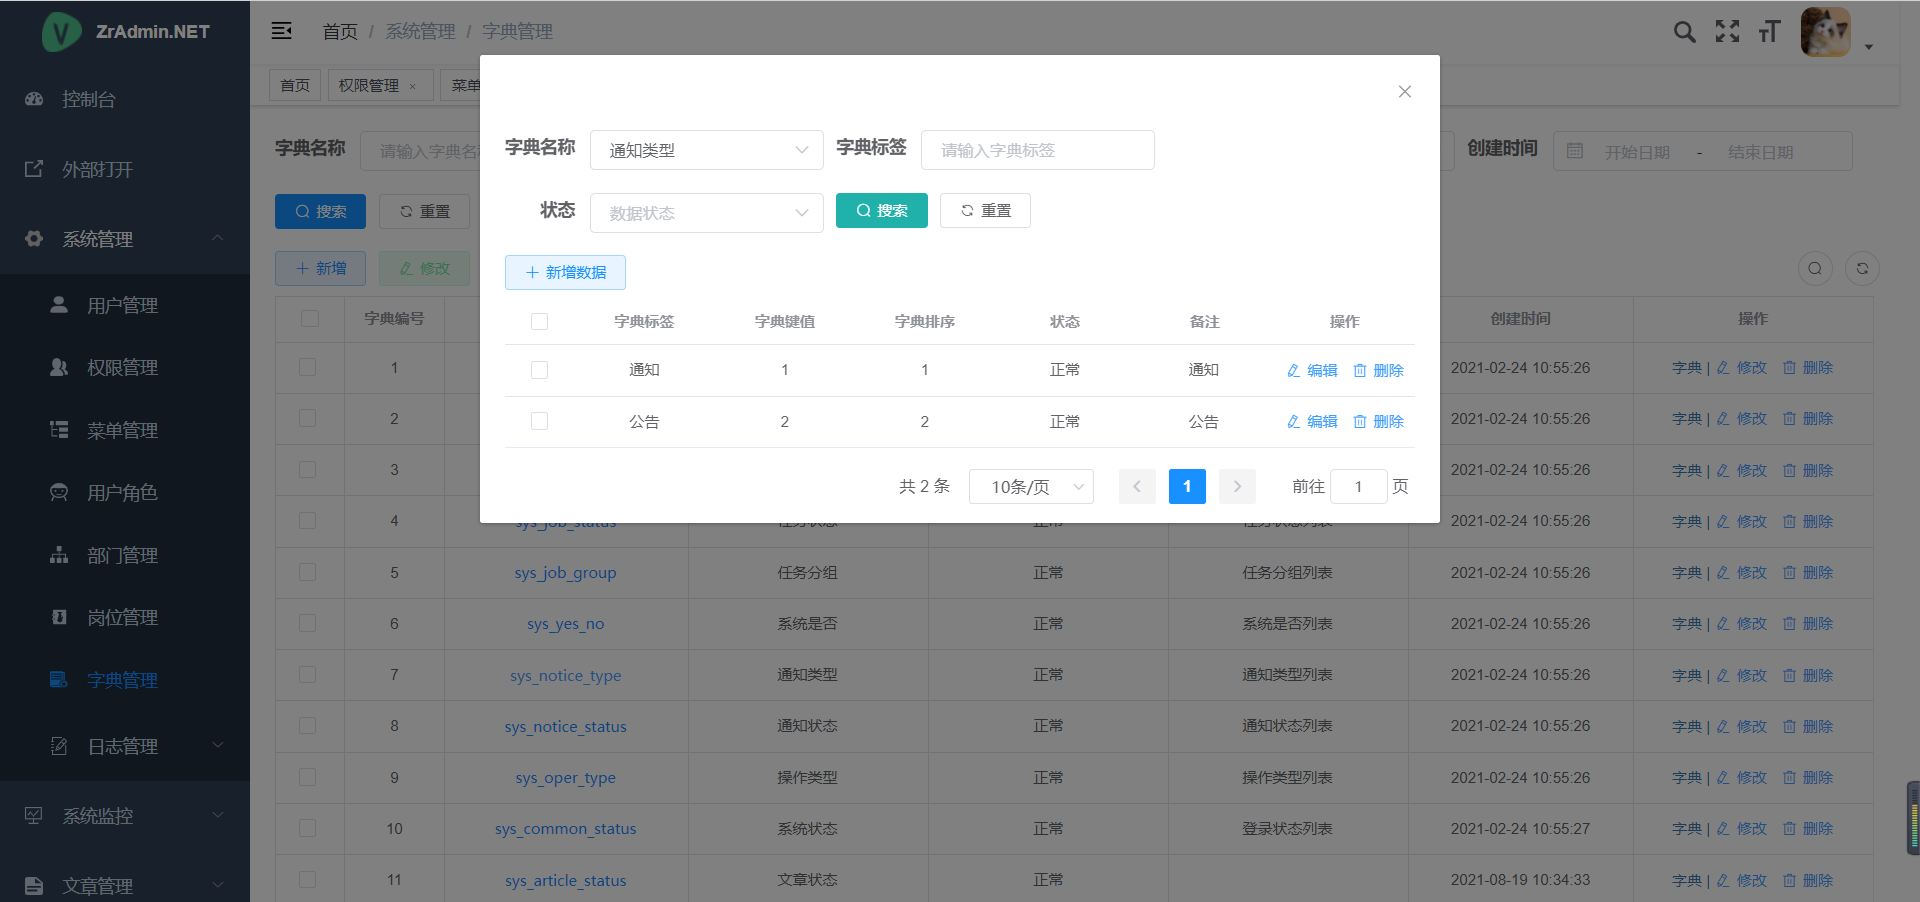Open 字典管理 in the sidebar

click(122, 680)
